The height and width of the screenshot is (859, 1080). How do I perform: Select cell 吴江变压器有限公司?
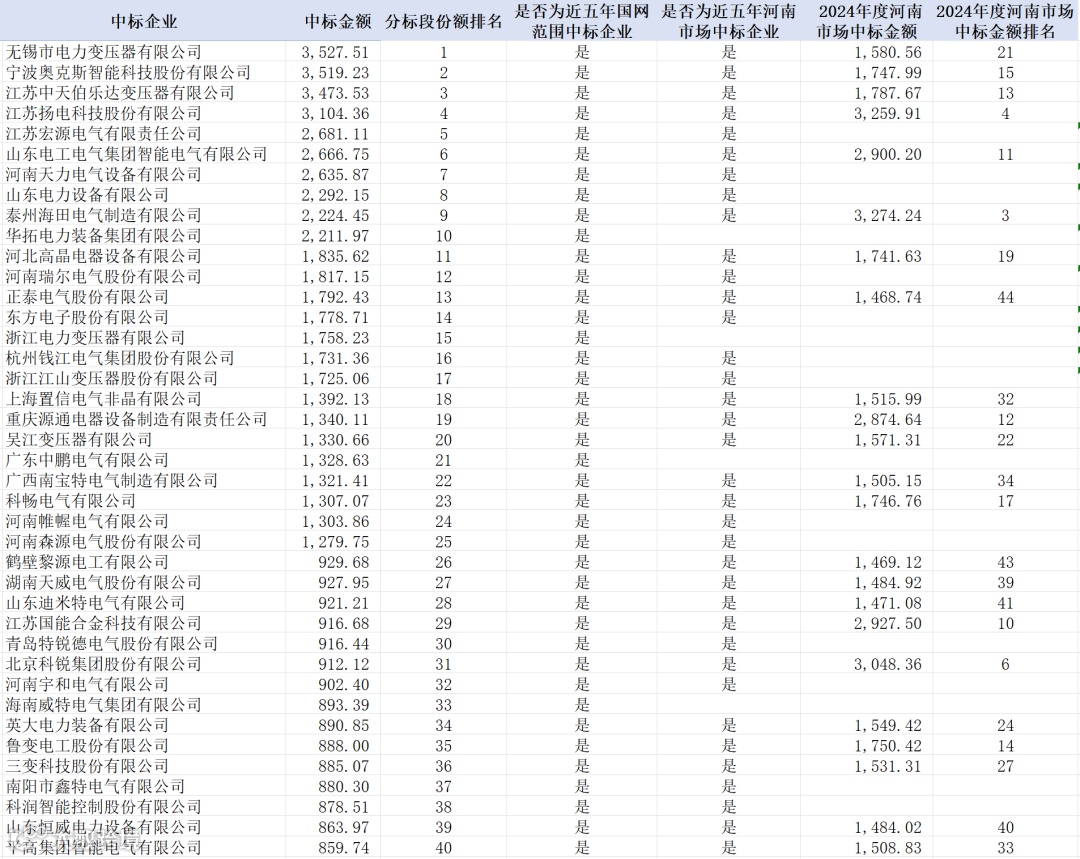pyautogui.click(x=79, y=439)
